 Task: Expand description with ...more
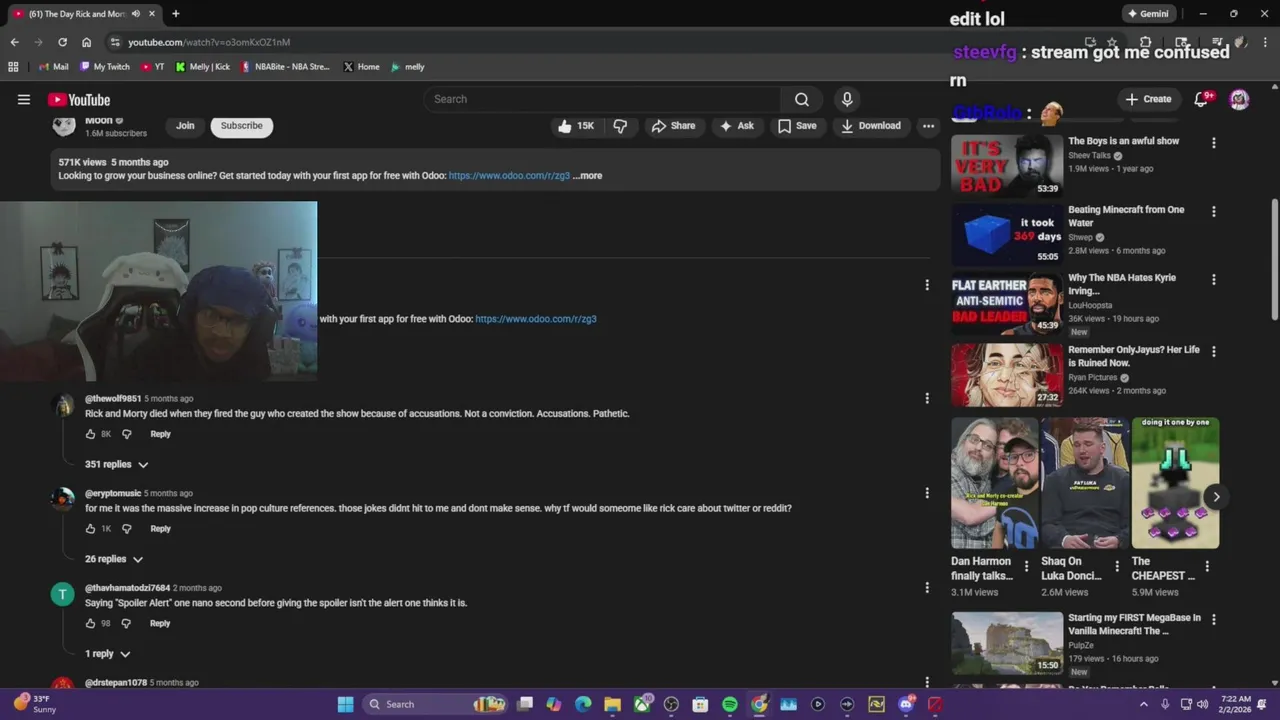click(588, 175)
